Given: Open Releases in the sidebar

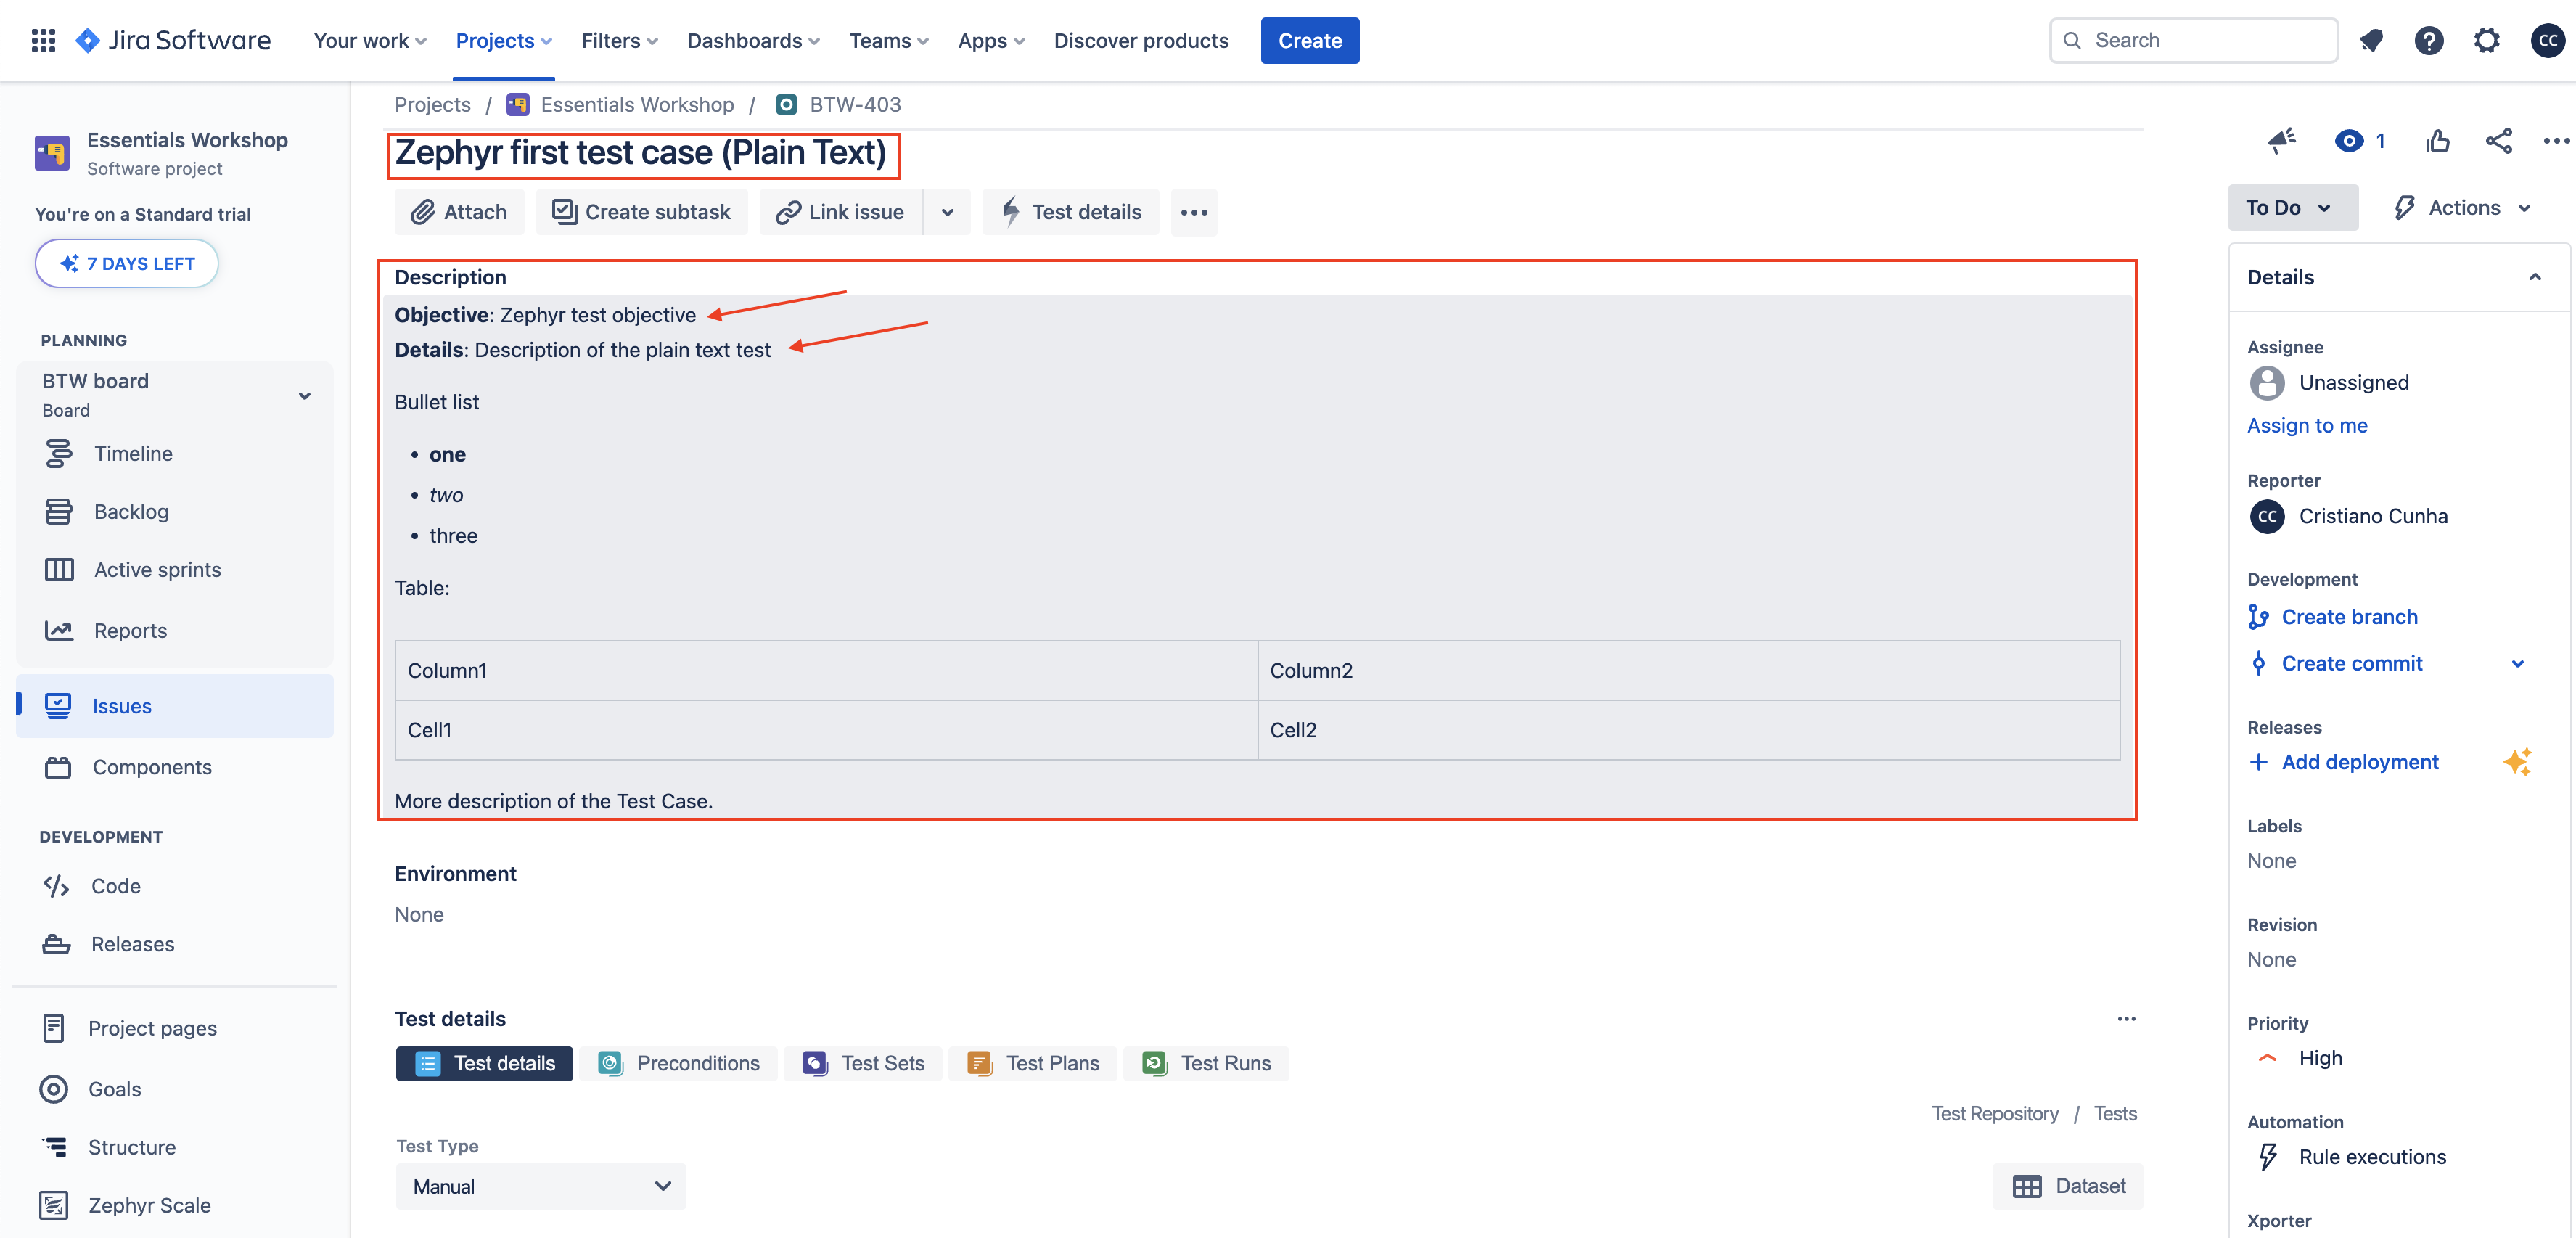Looking at the screenshot, I should click(132, 944).
